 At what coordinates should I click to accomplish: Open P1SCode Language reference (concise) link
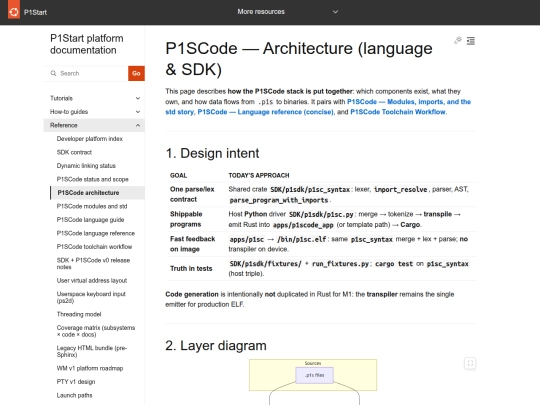point(266,112)
